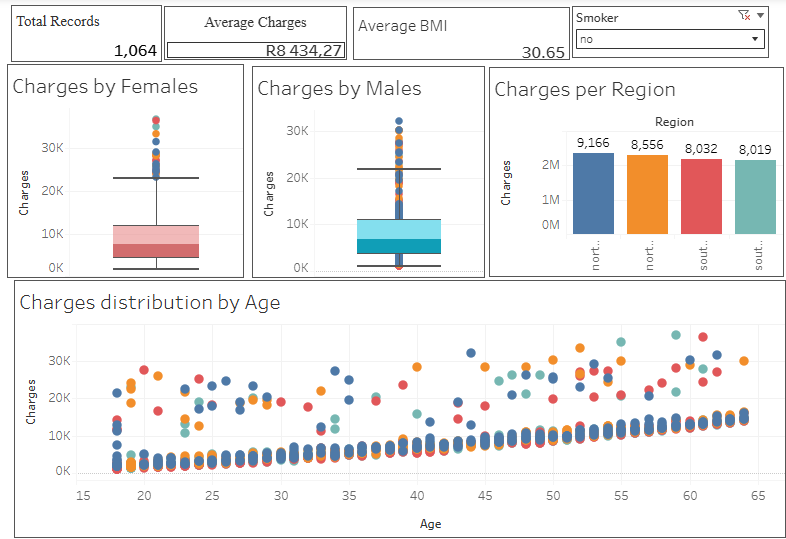The width and height of the screenshot is (786, 539).
Task: Clear the Smoker filter using the funnel icon
Action: [x=742, y=15]
